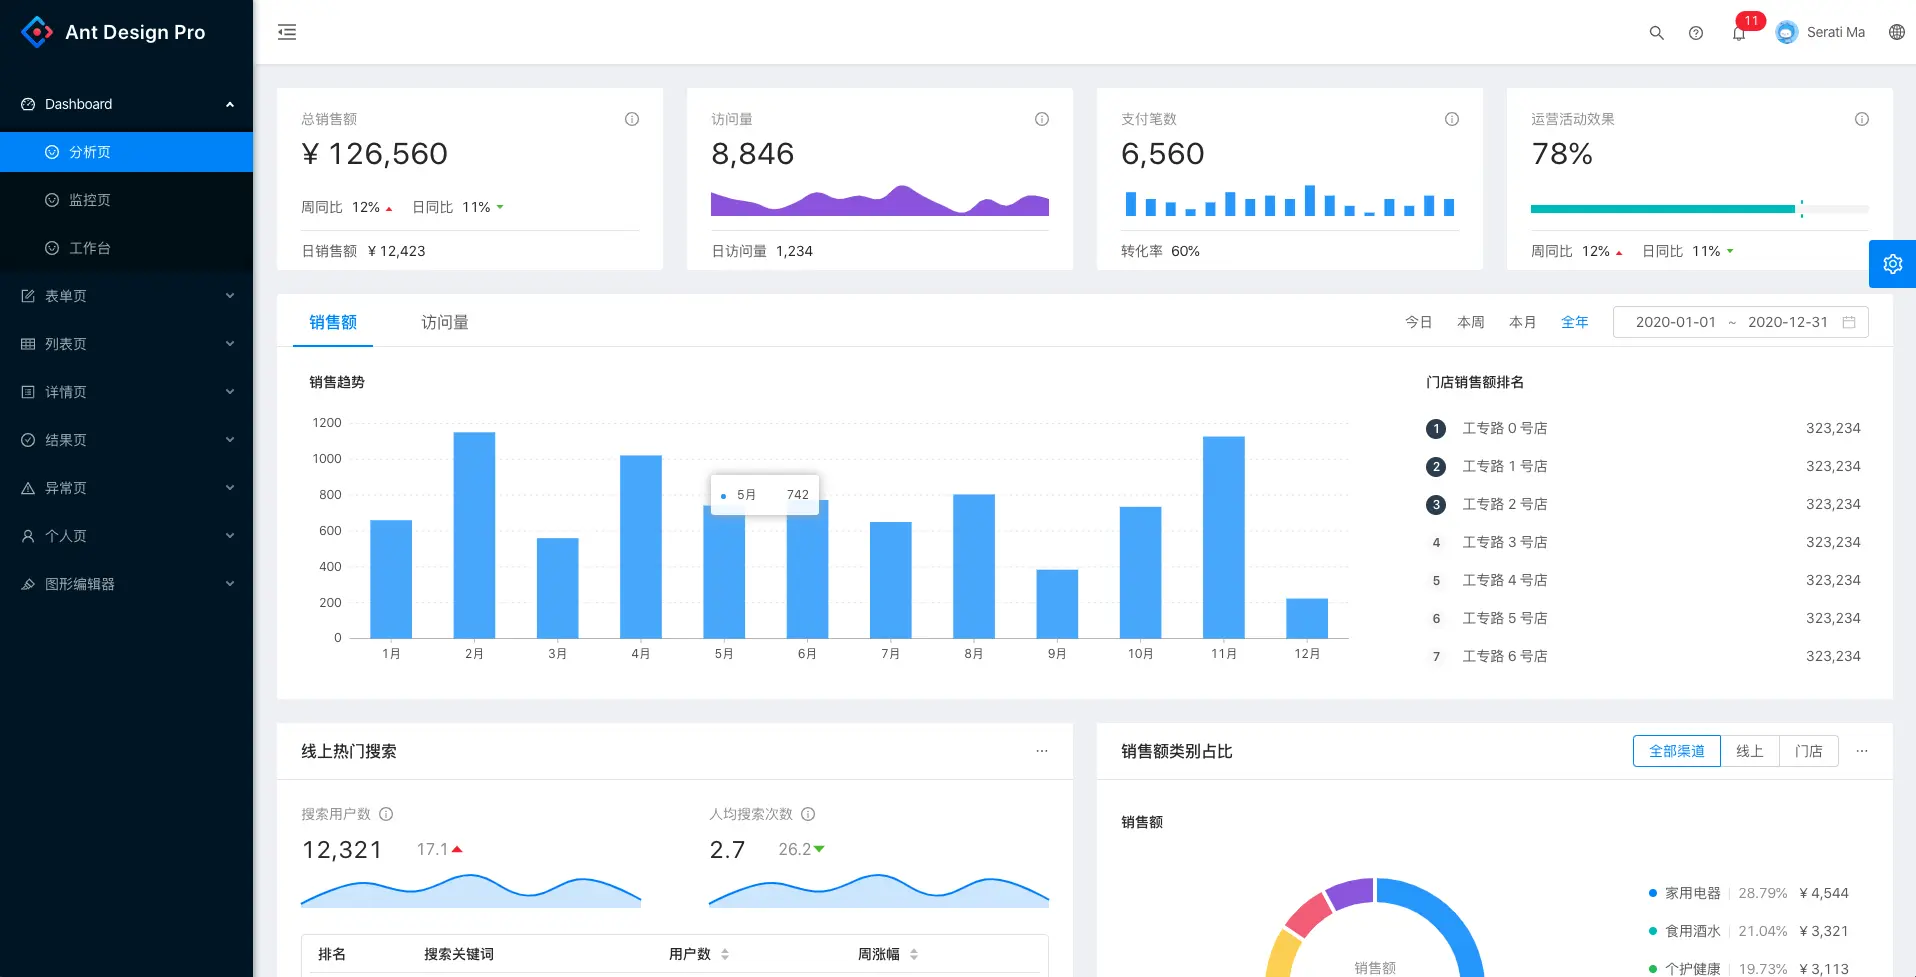Collapse the Dashboard menu group
This screenshot has width=1916, height=977.
126,104
